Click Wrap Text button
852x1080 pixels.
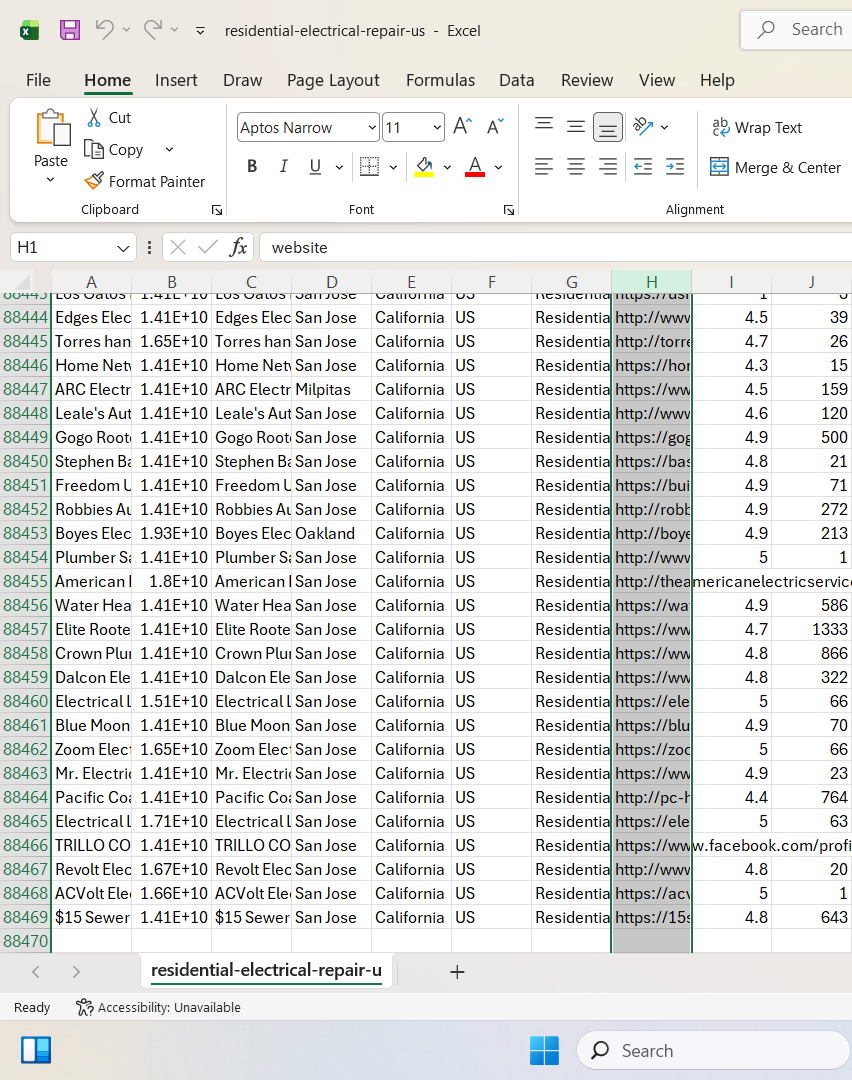tap(756, 127)
